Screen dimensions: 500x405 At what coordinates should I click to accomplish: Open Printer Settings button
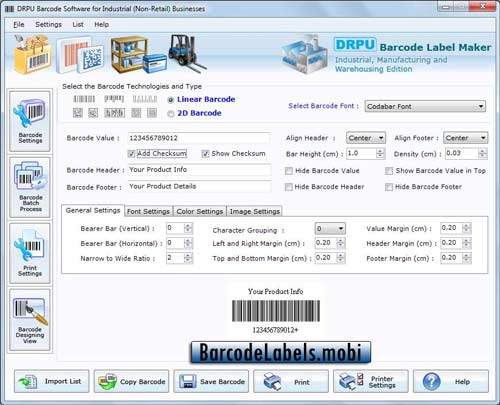click(371, 381)
